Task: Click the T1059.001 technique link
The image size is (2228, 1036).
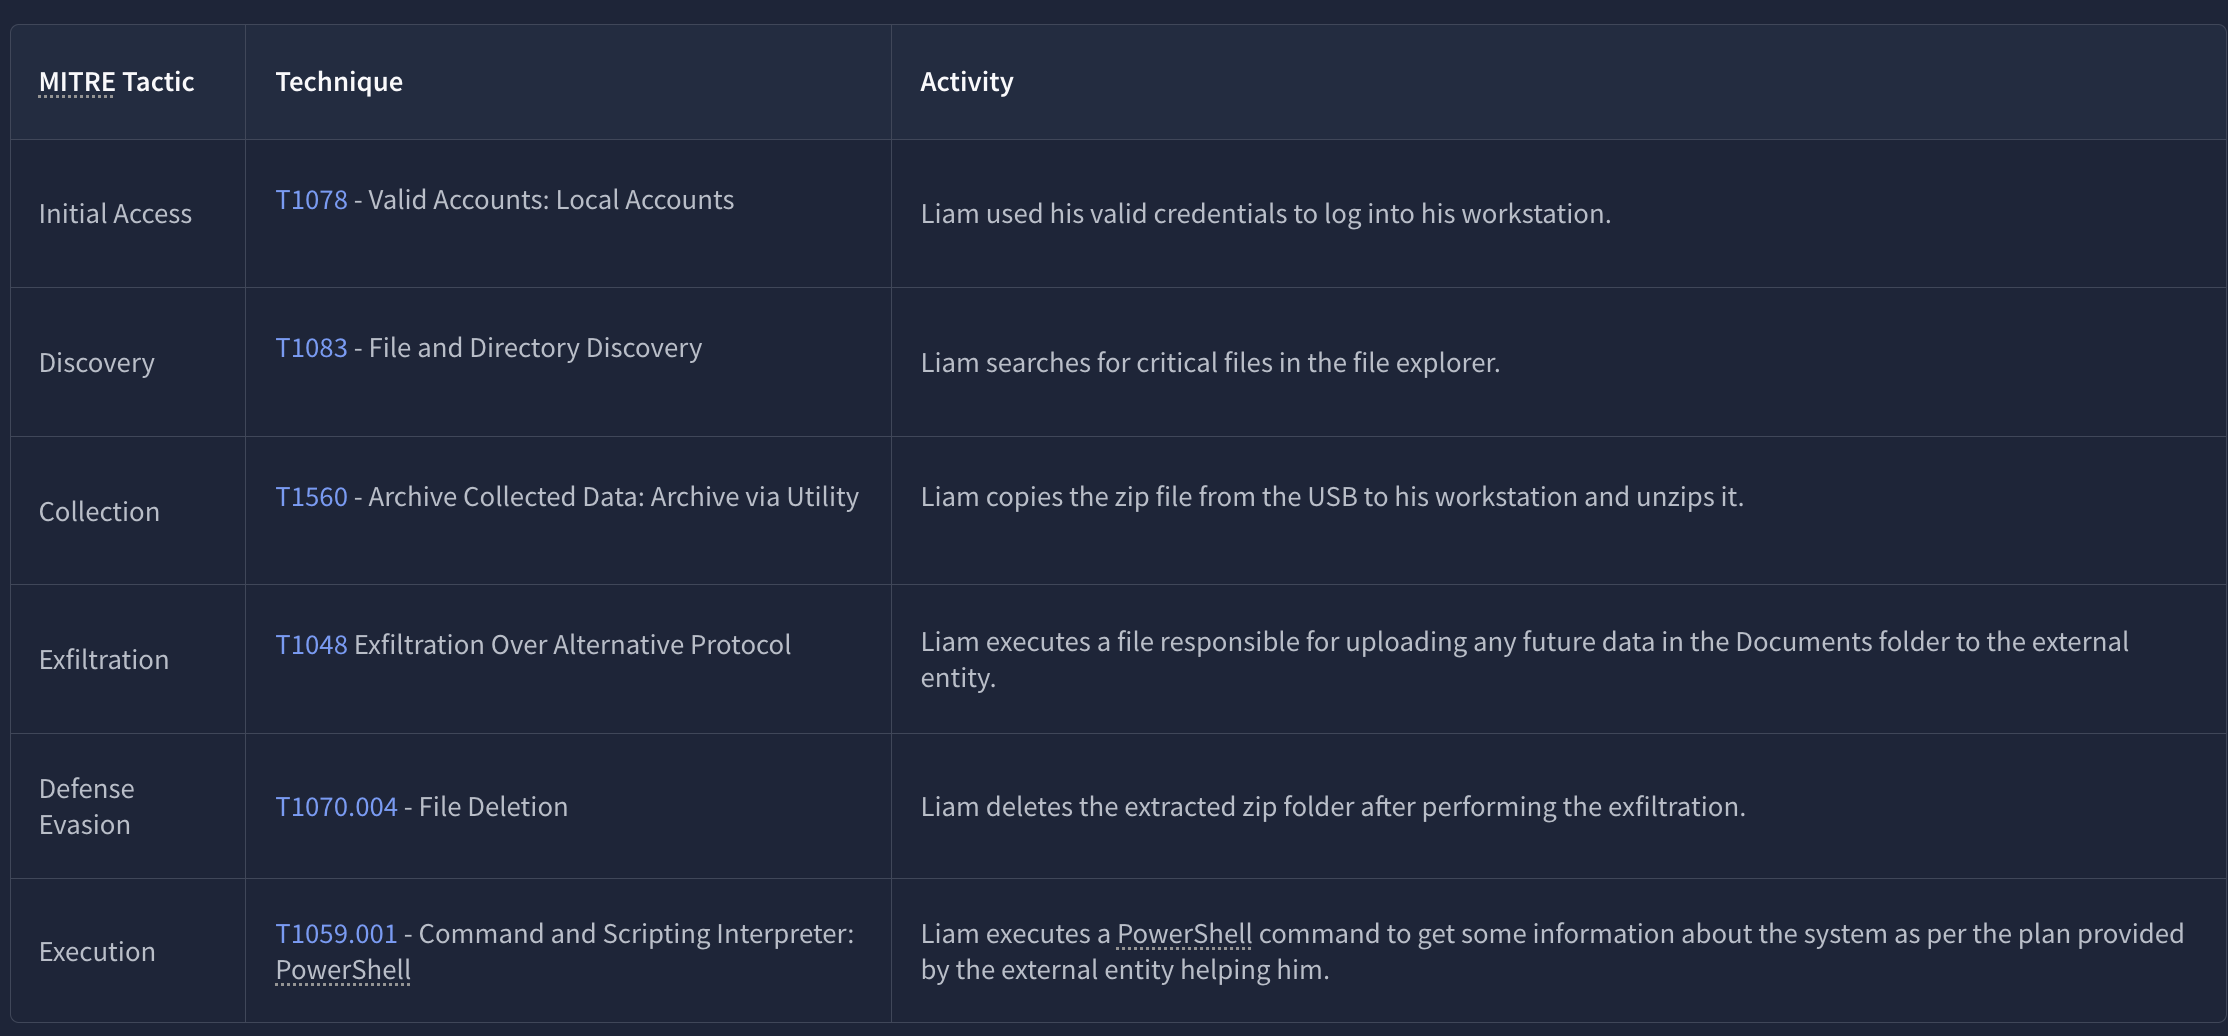Action: [x=336, y=934]
